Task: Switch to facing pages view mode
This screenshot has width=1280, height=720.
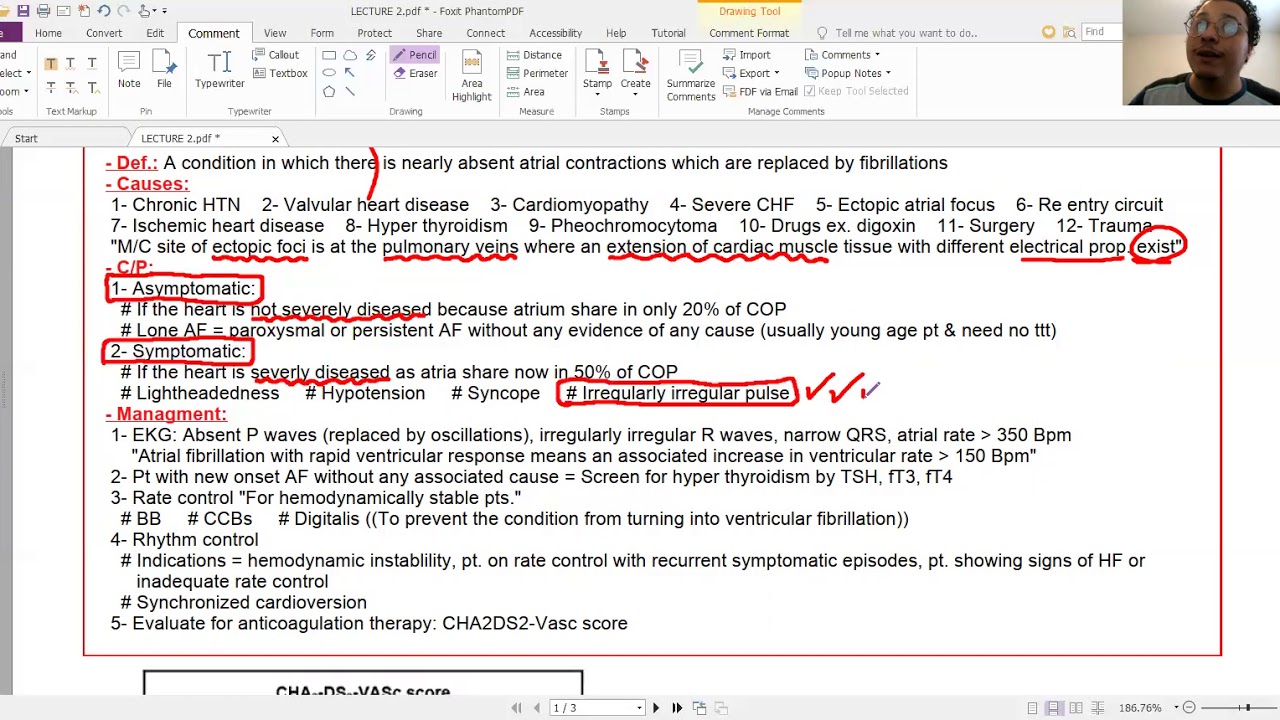Action: coord(1076,708)
